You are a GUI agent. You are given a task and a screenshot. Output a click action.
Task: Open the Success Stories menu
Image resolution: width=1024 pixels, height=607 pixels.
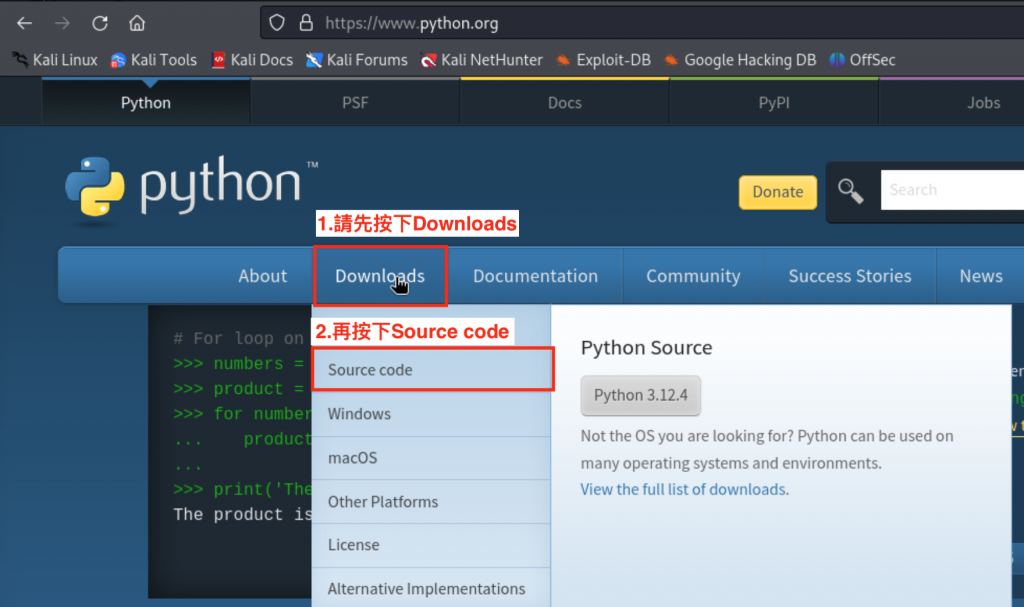(850, 276)
